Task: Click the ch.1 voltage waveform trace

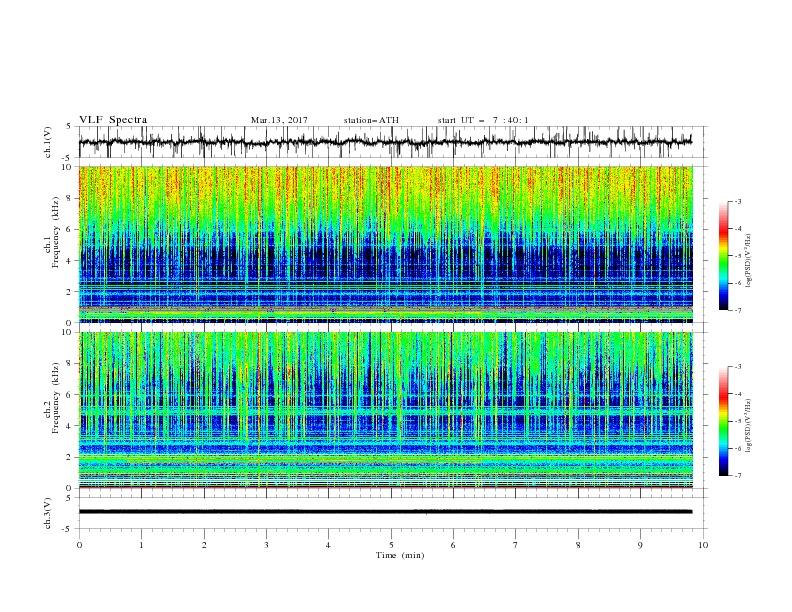Action: [x=385, y=142]
